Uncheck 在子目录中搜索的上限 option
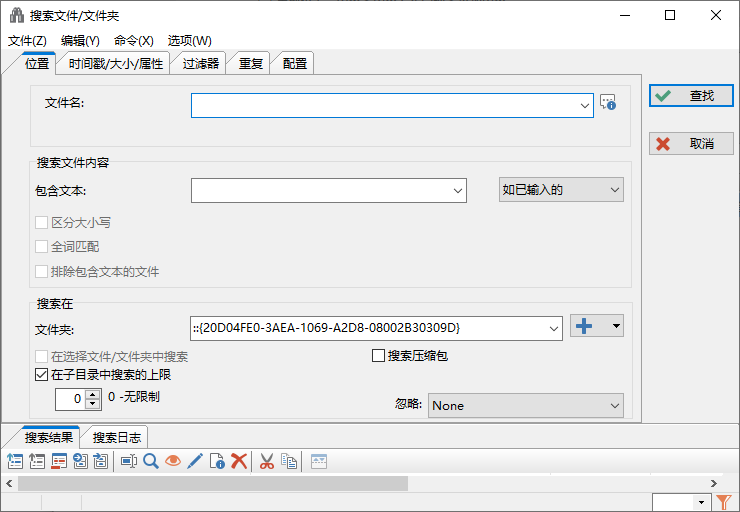 click(41, 375)
